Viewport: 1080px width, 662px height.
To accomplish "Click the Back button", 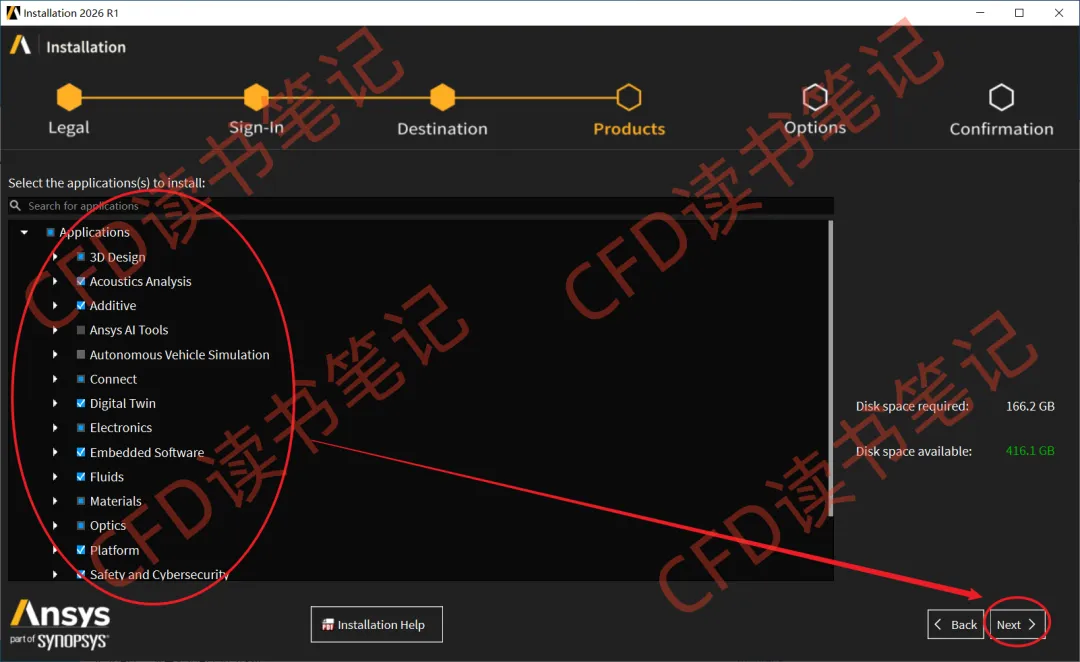I will (x=955, y=625).
